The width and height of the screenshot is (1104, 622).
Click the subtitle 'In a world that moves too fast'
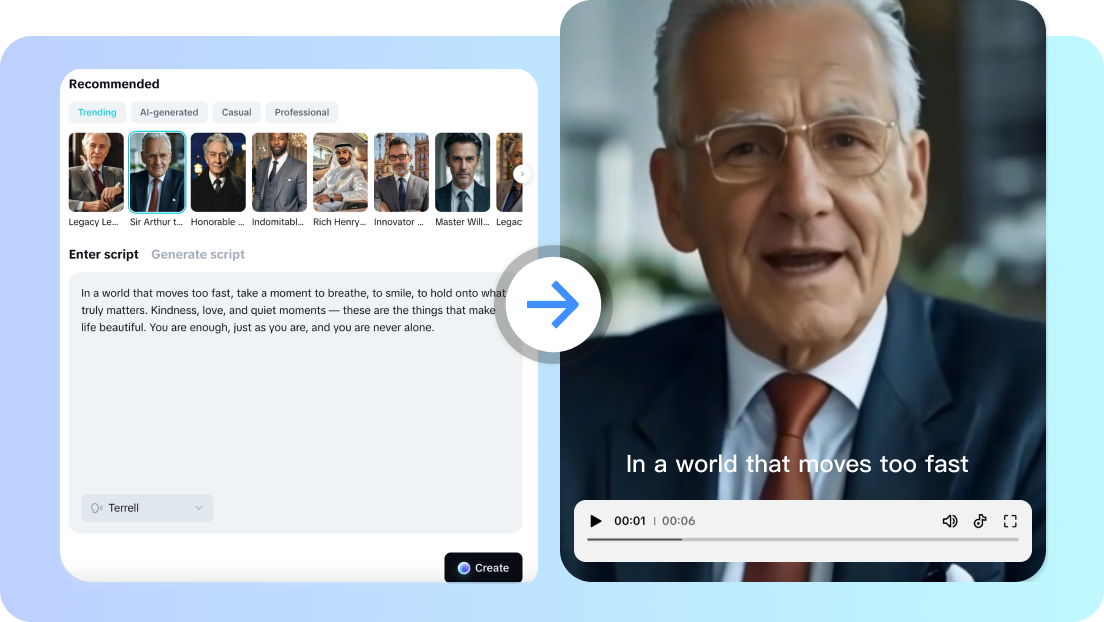coord(797,464)
